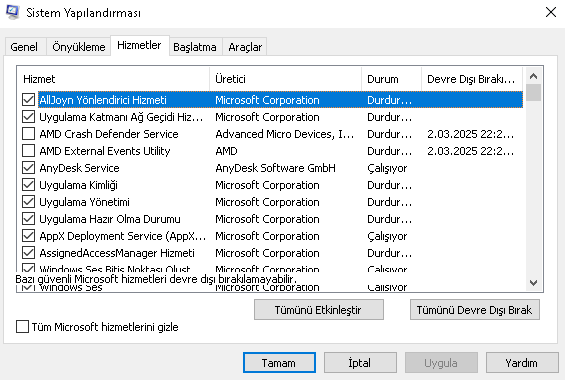The width and height of the screenshot is (565, 380).
Task: Click disabled date in AMD Crash Defender row
Action: pos(471,134)
